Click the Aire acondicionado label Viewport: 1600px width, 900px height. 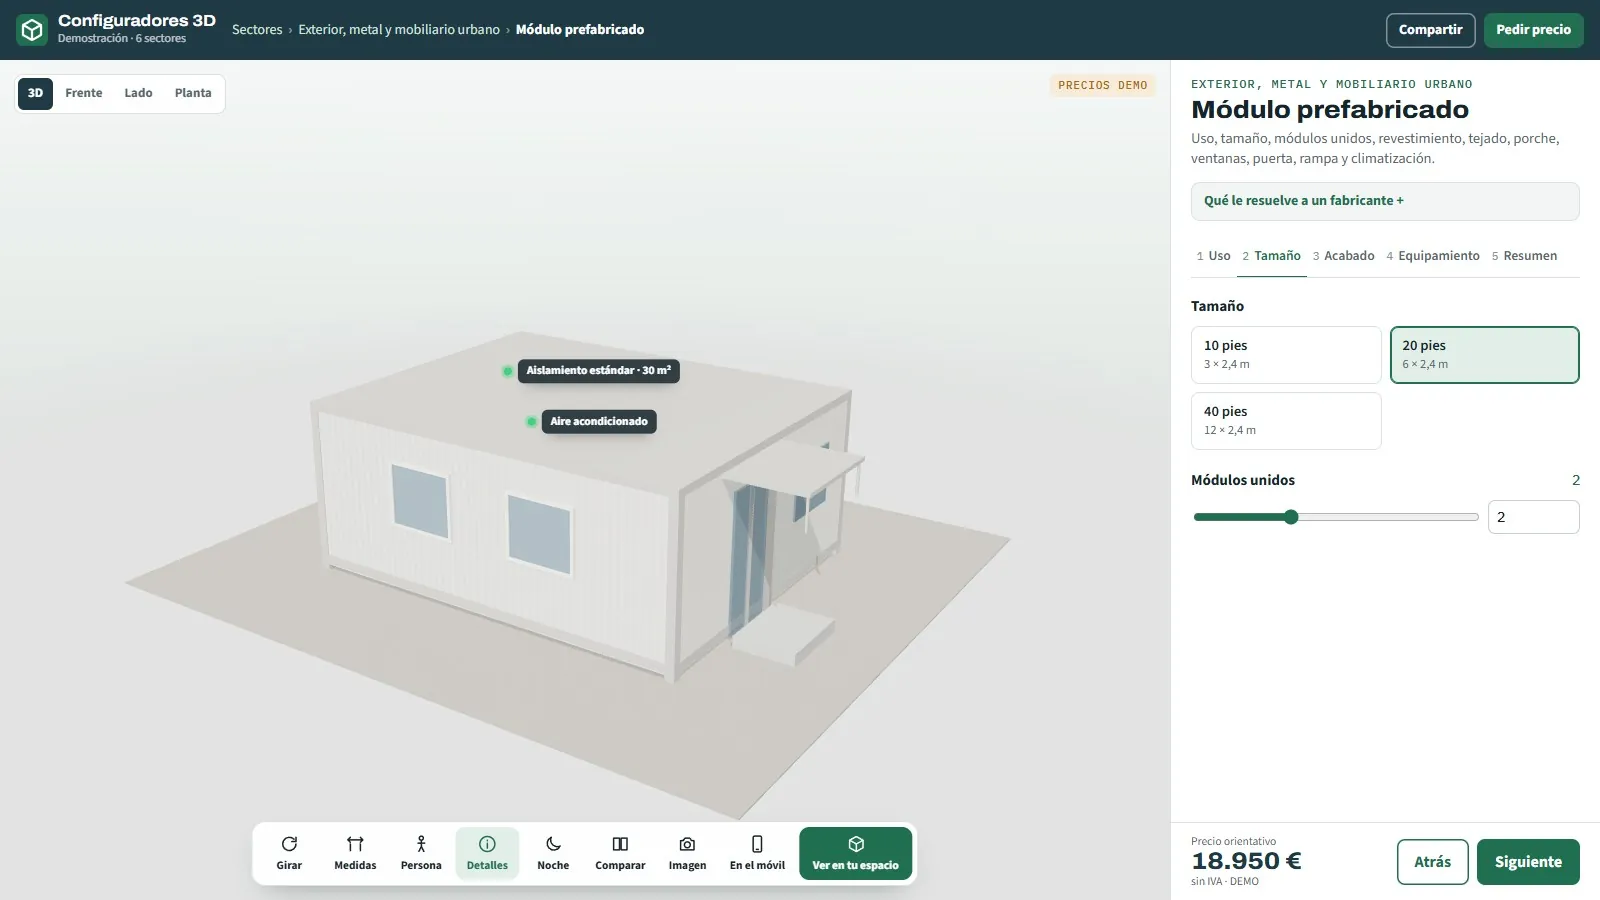click(599, 422)
